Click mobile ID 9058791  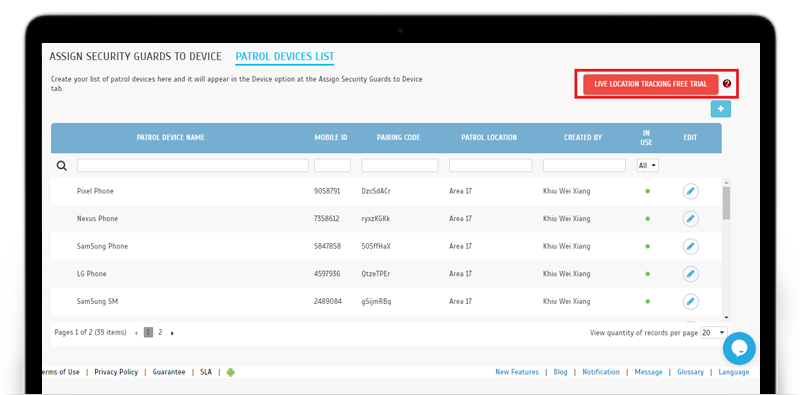click(x=327, y=191)
